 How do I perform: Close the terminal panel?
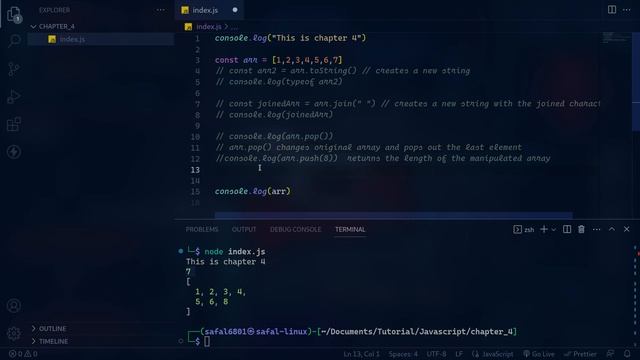(x=627, y=229)
